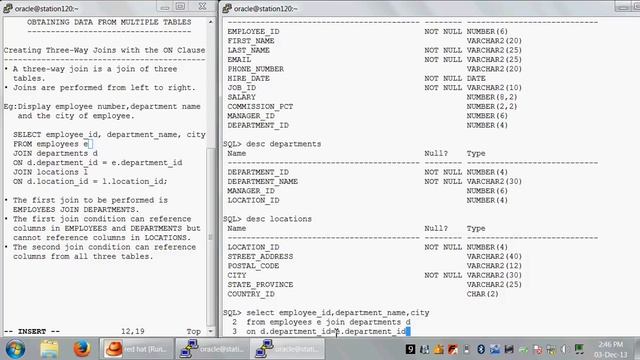This screenshot has height=360, width=640.
Task: Open the Bluetooth tray icon
Action: pyautogui.click(x=481, y=349)
